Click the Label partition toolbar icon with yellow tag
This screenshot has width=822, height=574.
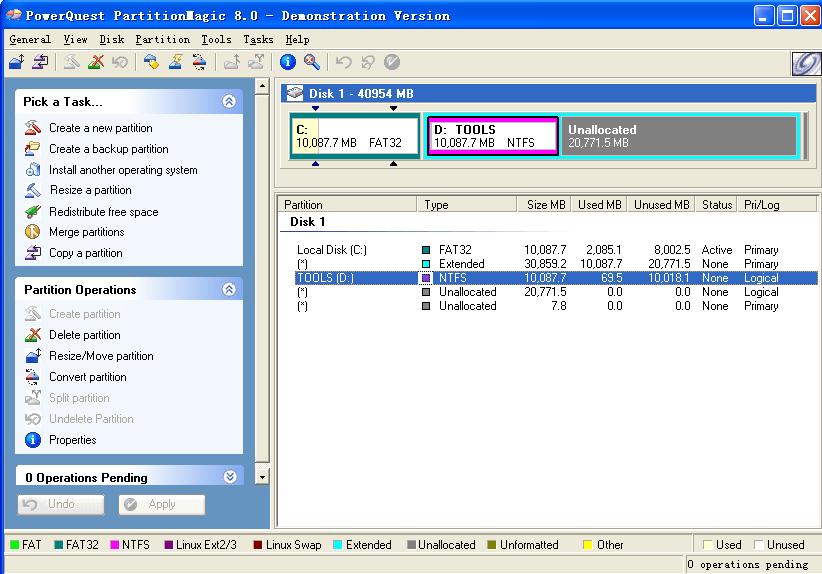click(152, 62)
